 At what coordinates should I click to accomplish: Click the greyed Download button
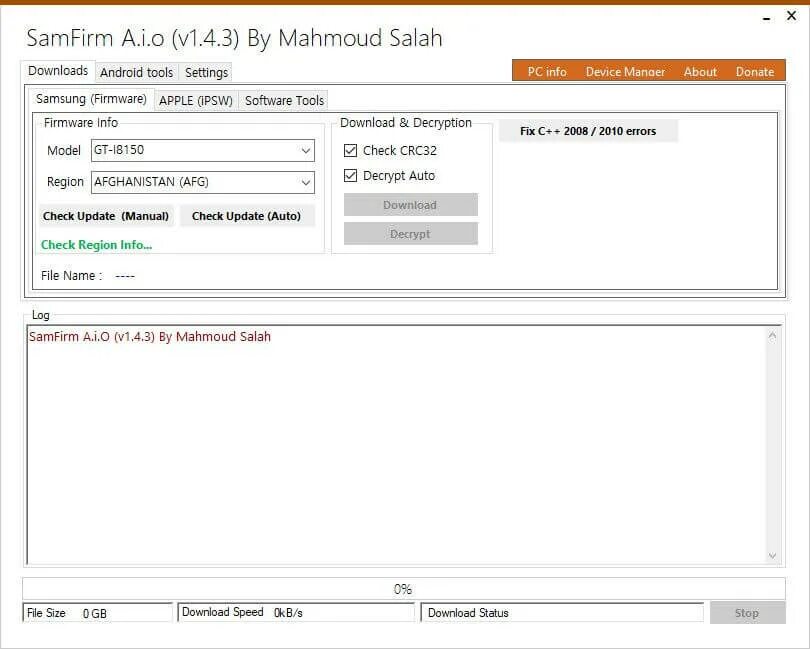point(411,205)
